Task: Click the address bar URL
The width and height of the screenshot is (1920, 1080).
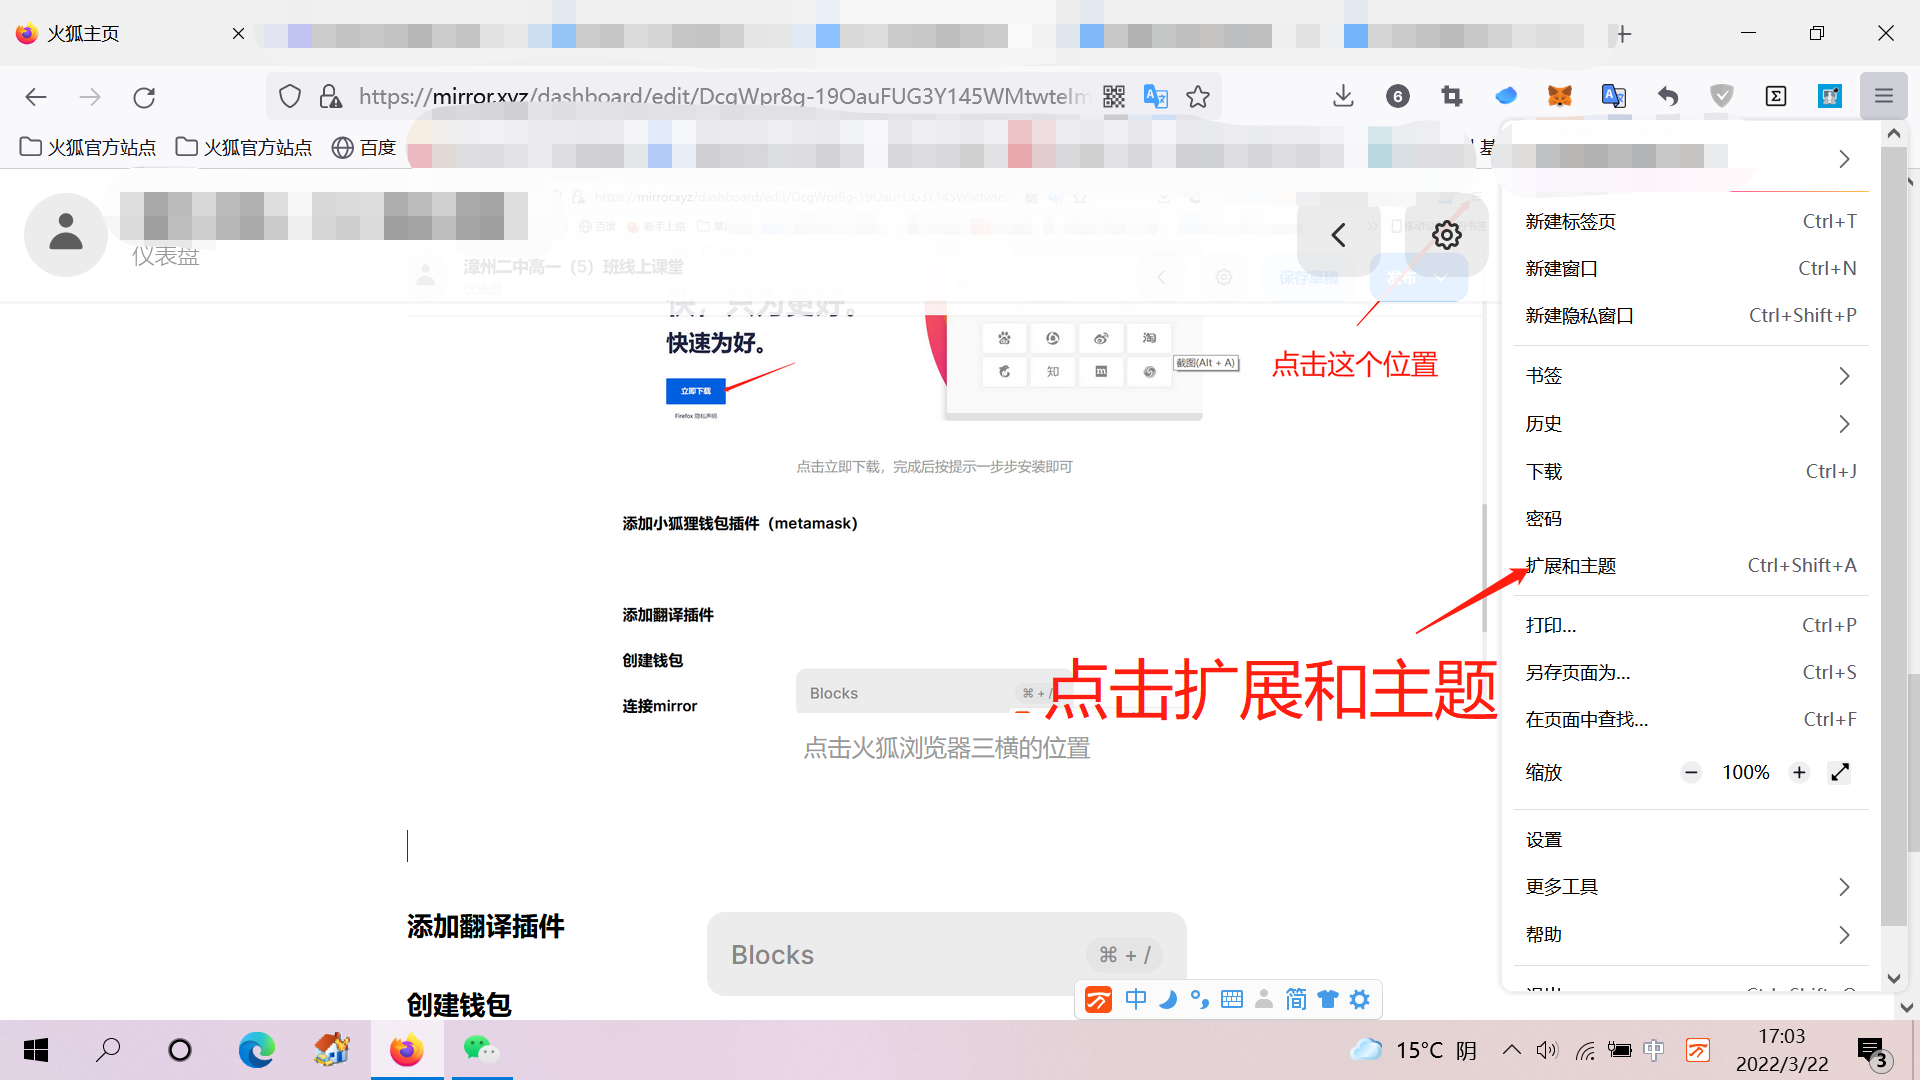Action: pyautogui.click(x=722, y=97)
